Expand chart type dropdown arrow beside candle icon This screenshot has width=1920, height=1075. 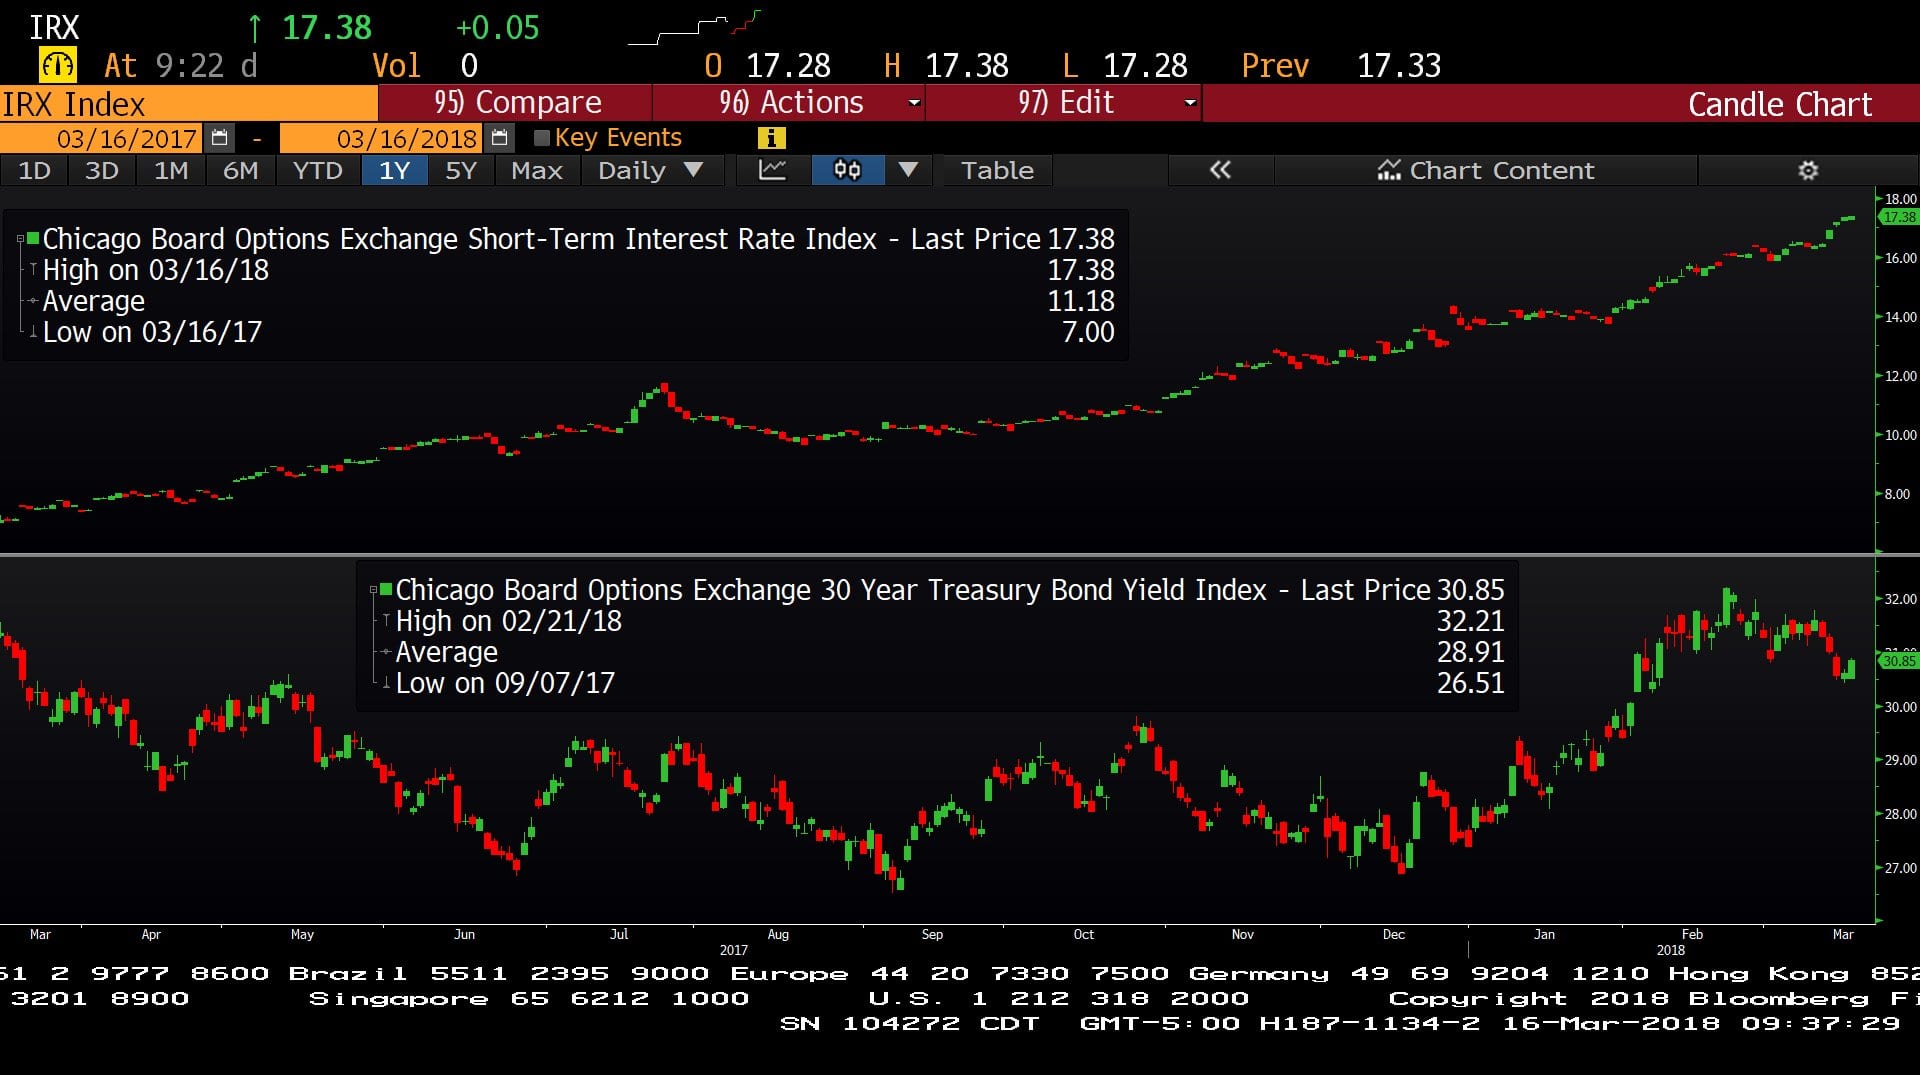tap(908, 170)
